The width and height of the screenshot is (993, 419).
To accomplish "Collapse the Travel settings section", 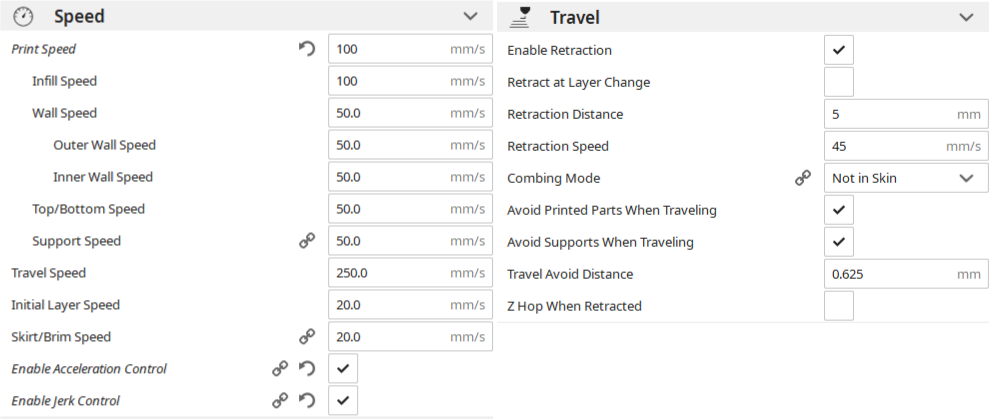I will click(965, 17).
